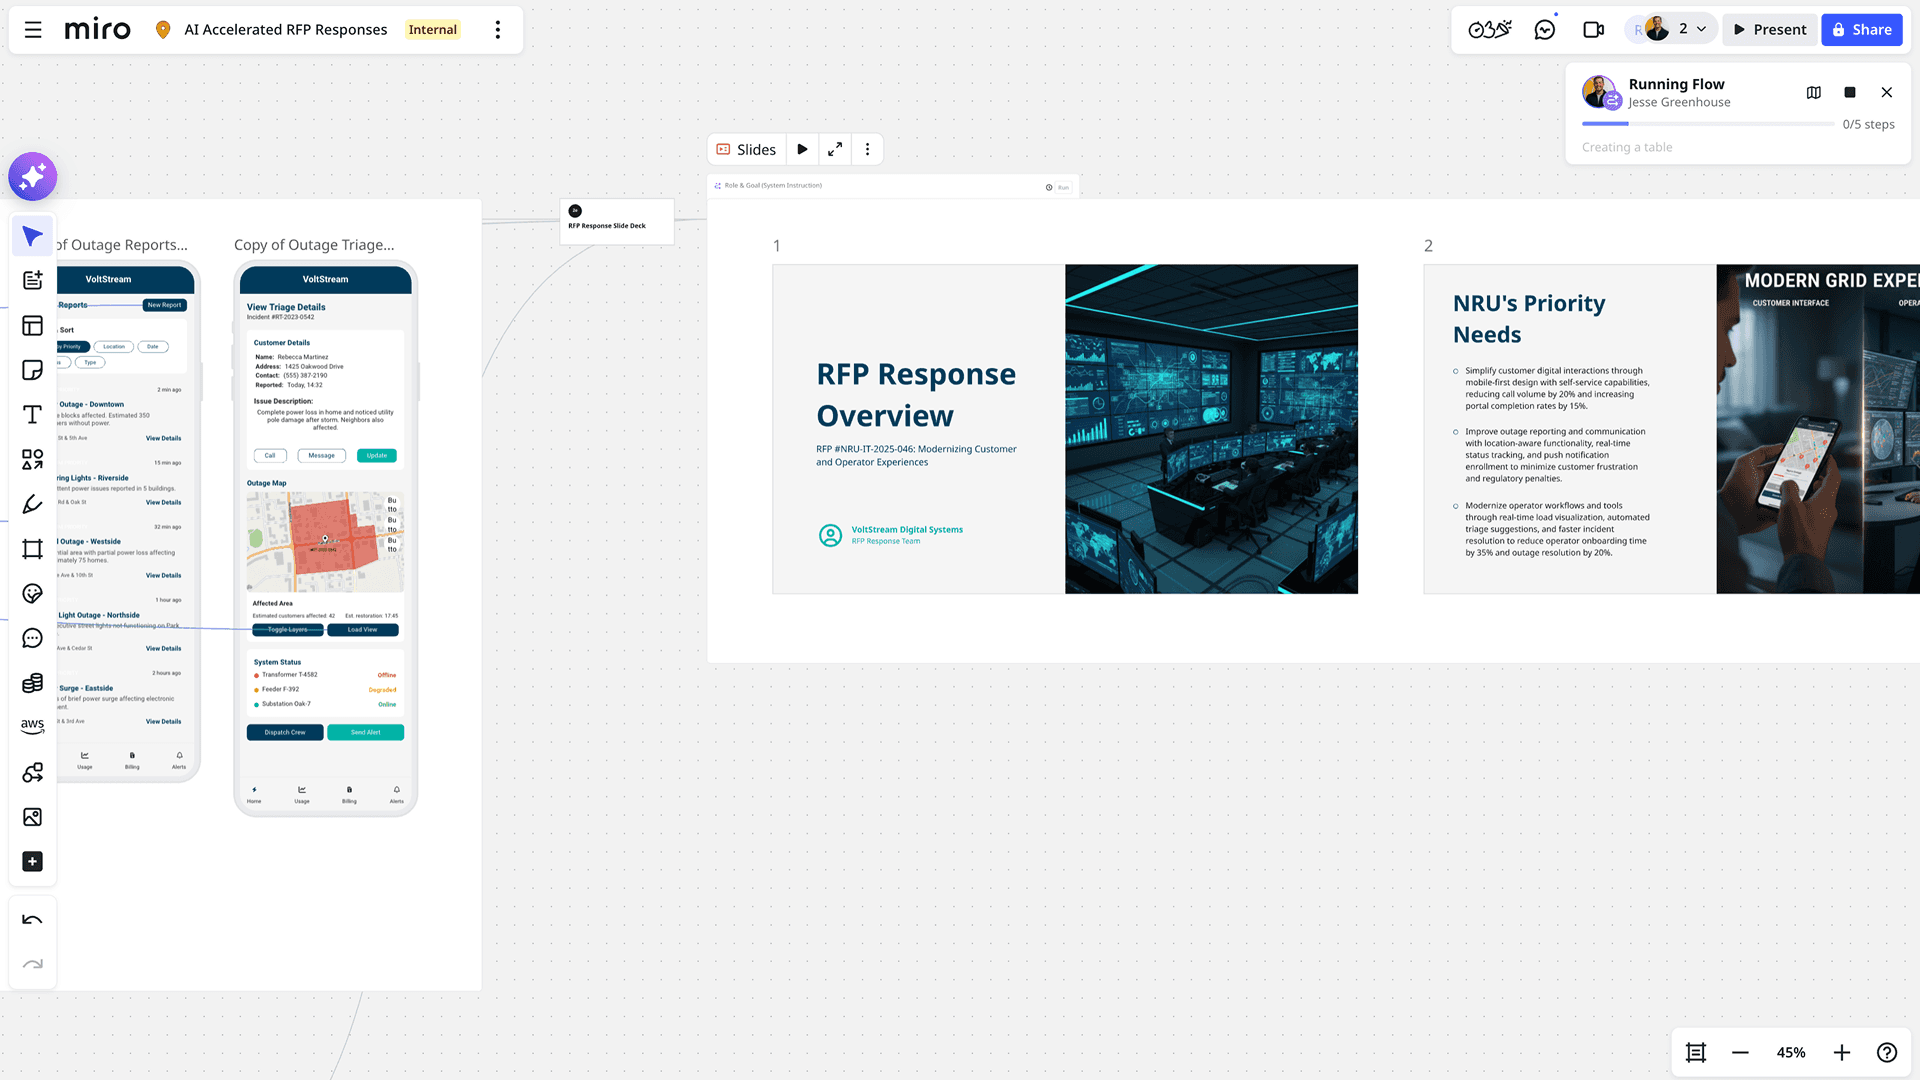Toggle fit-to-frame view in zoom bar
Image resolution: width=1920 pixels, height=1080 pixels.
(x=1696, y=1052)
